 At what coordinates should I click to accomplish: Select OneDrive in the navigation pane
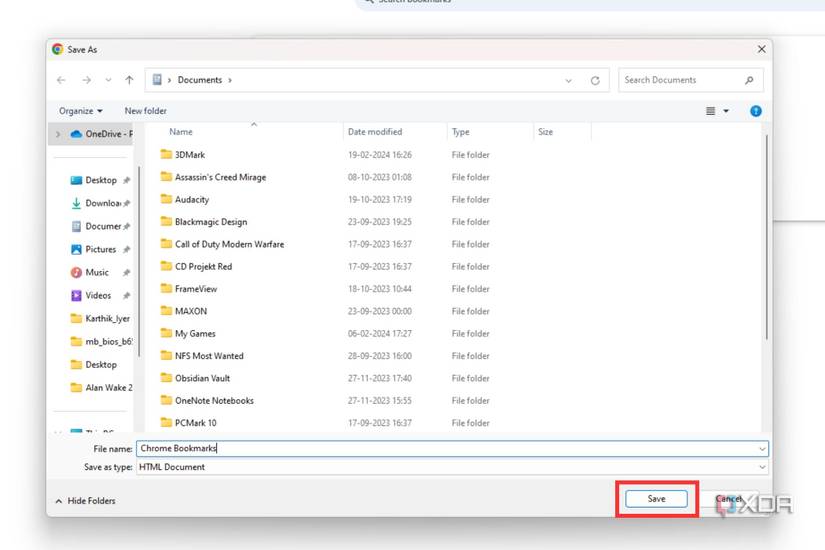pyautogui.click(x=102, y=134)
